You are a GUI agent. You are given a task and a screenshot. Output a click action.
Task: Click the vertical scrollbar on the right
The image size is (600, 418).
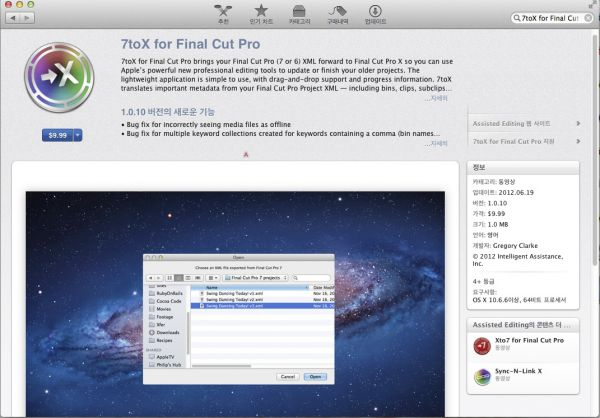(595, 149)
